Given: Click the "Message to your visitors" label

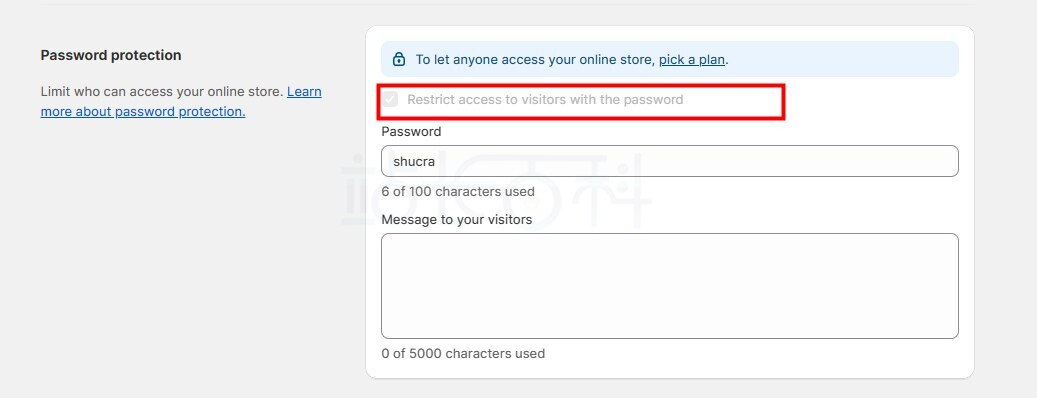Looking at the screenshot, I should click(x=456, y=219).
